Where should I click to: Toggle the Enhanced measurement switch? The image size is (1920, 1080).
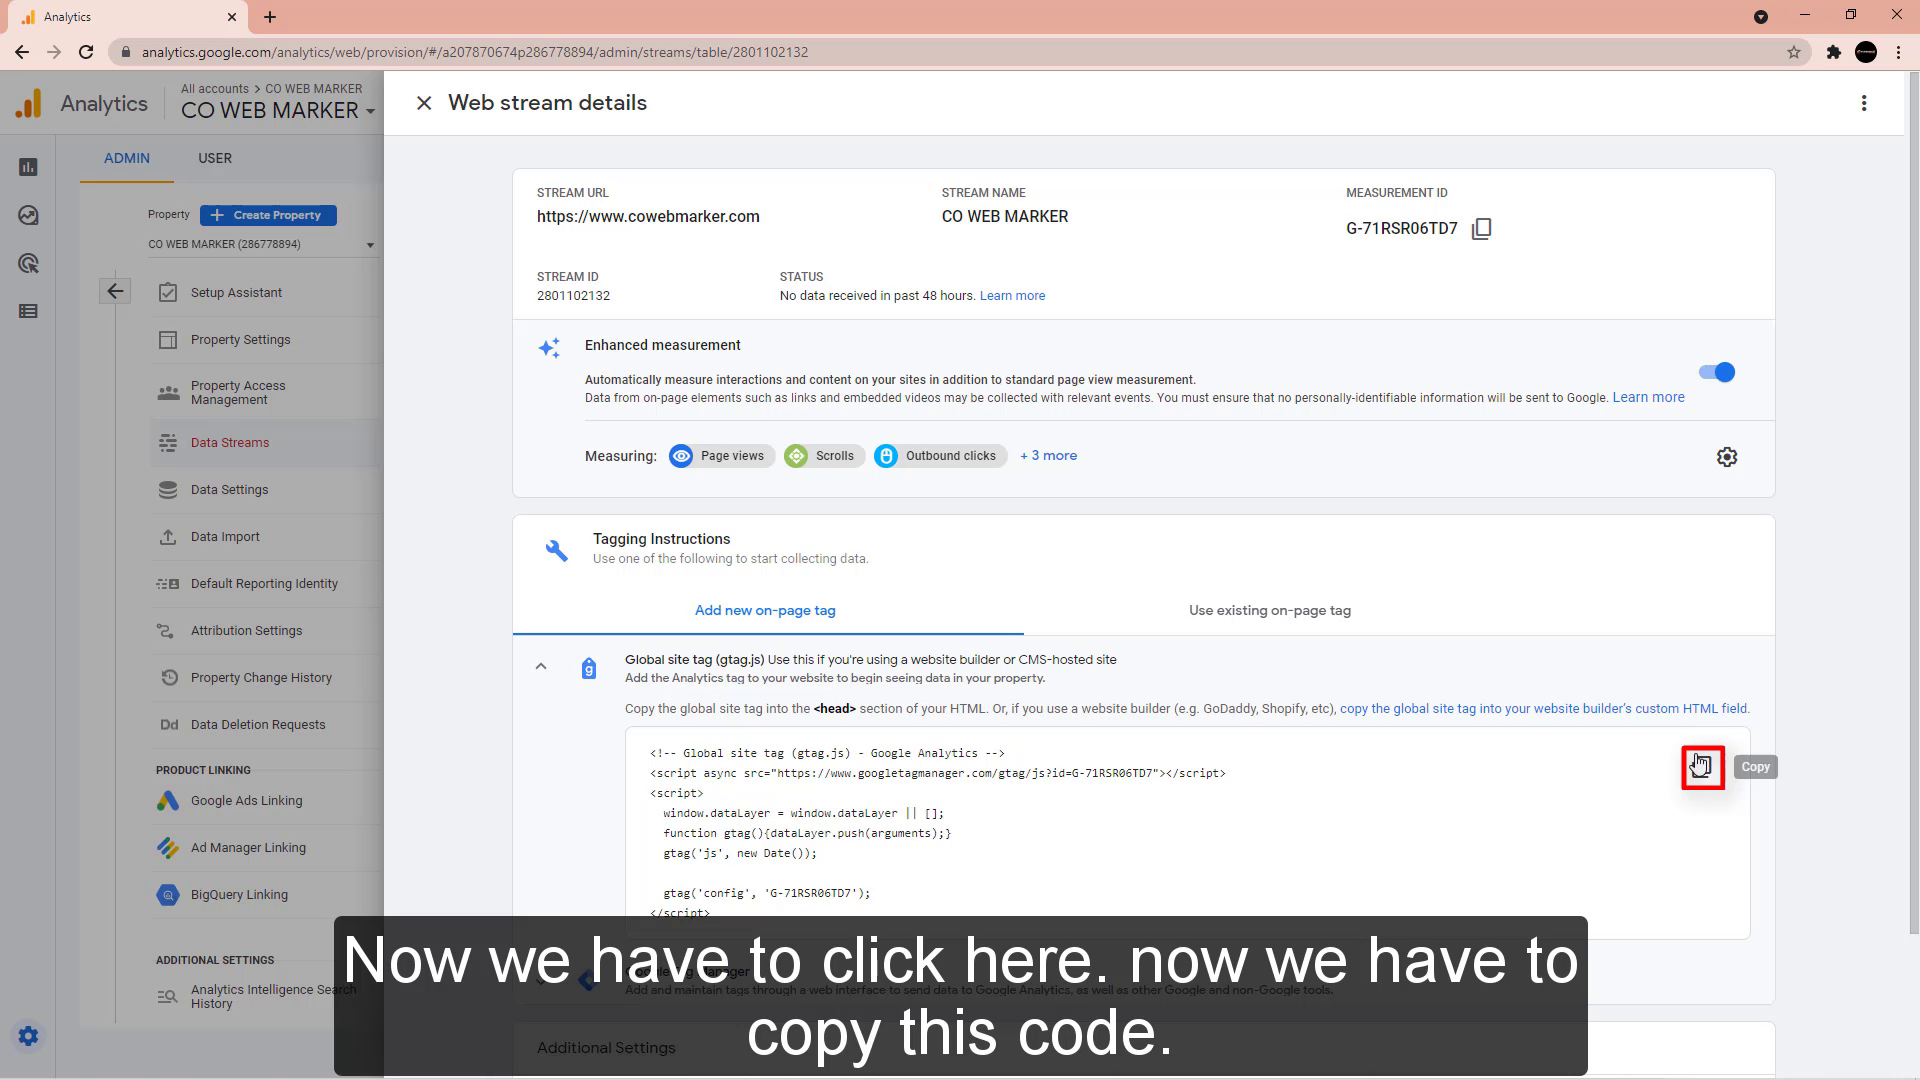coord(1717,372)
